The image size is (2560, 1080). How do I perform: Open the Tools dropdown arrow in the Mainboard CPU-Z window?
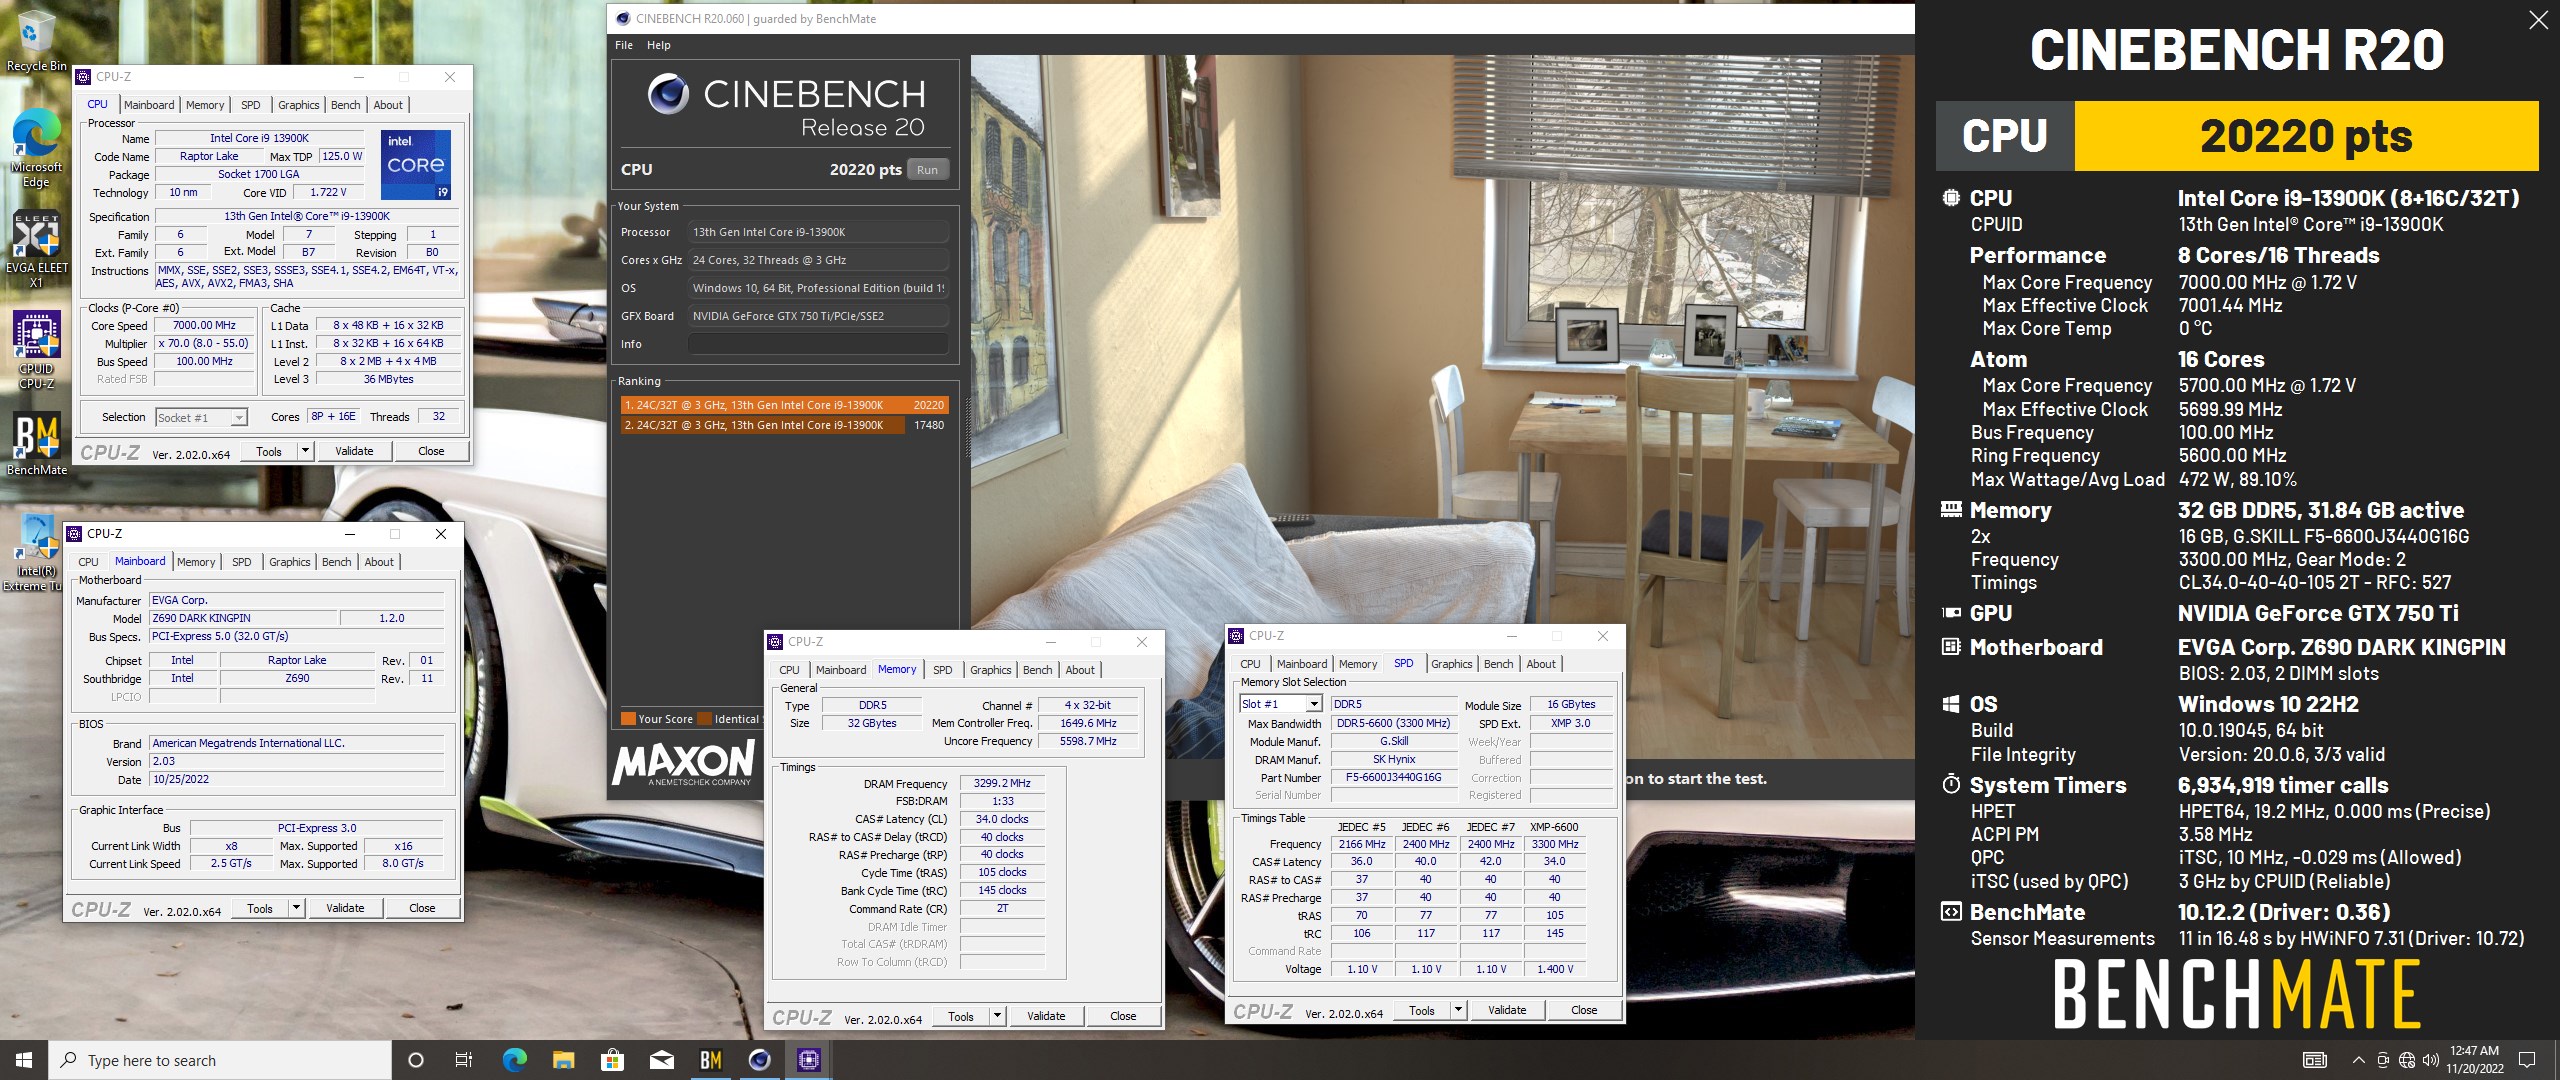coord(296,908)
